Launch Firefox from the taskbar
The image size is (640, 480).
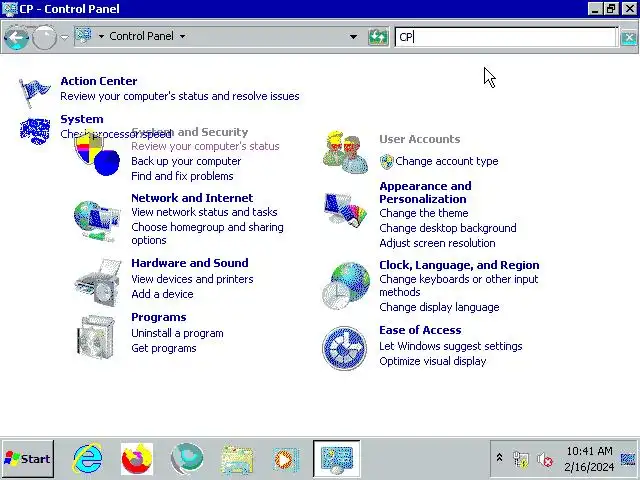point(137,459)
